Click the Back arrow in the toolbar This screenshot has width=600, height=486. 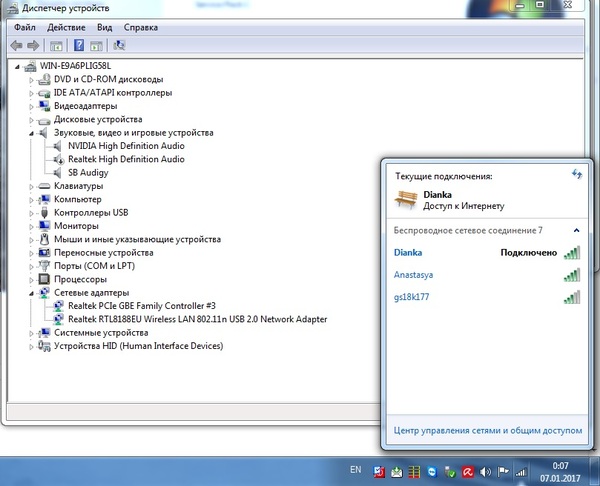[x=16, y=46]
